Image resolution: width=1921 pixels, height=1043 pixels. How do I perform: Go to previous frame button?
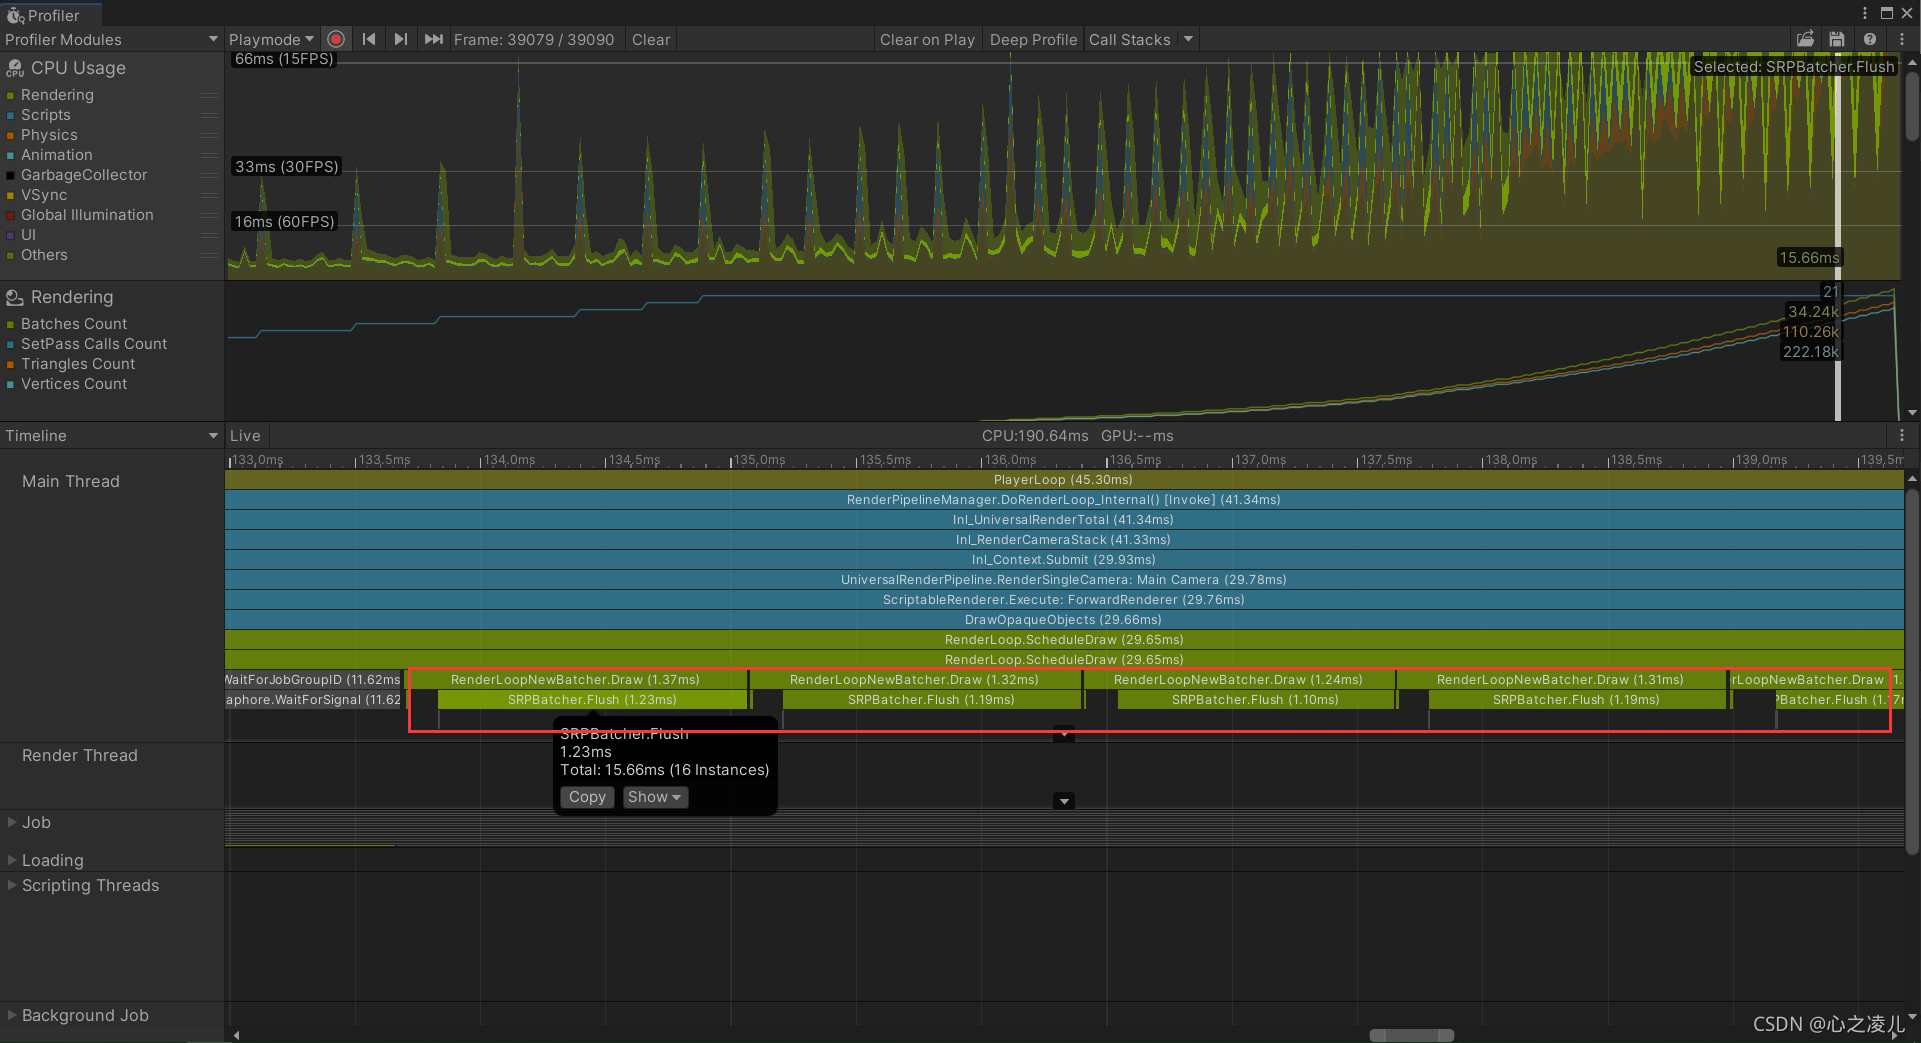click(x=369, y=39)
